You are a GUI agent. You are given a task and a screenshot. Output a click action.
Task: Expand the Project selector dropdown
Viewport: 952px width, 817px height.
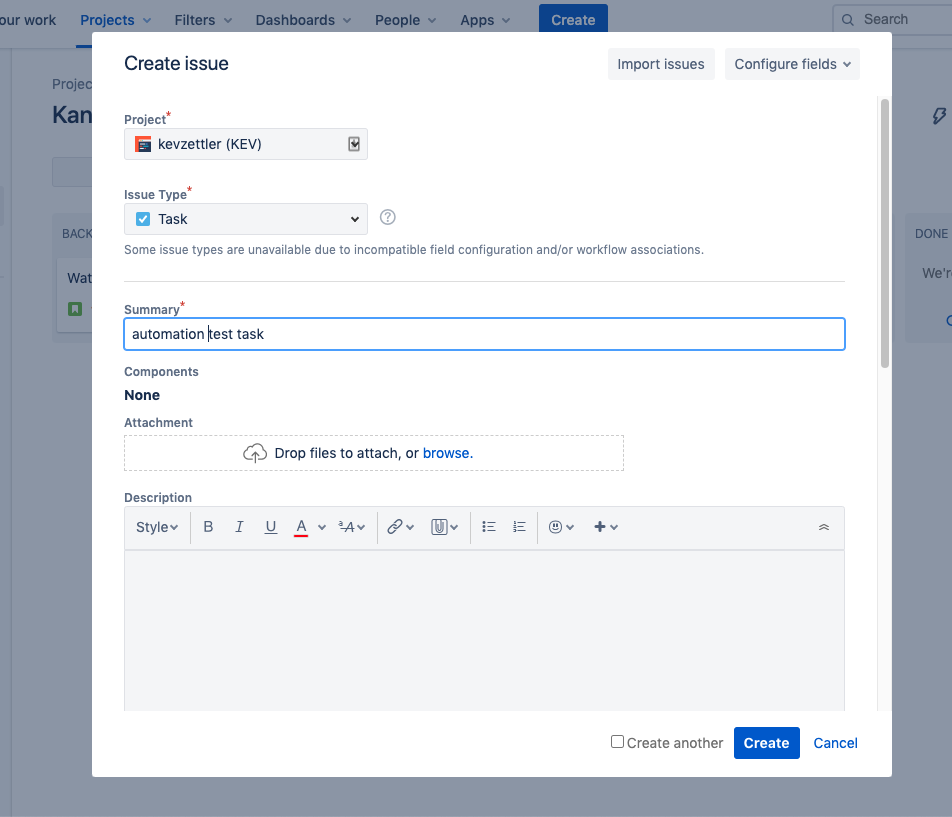pyautogui.click(x=353, y=143)
